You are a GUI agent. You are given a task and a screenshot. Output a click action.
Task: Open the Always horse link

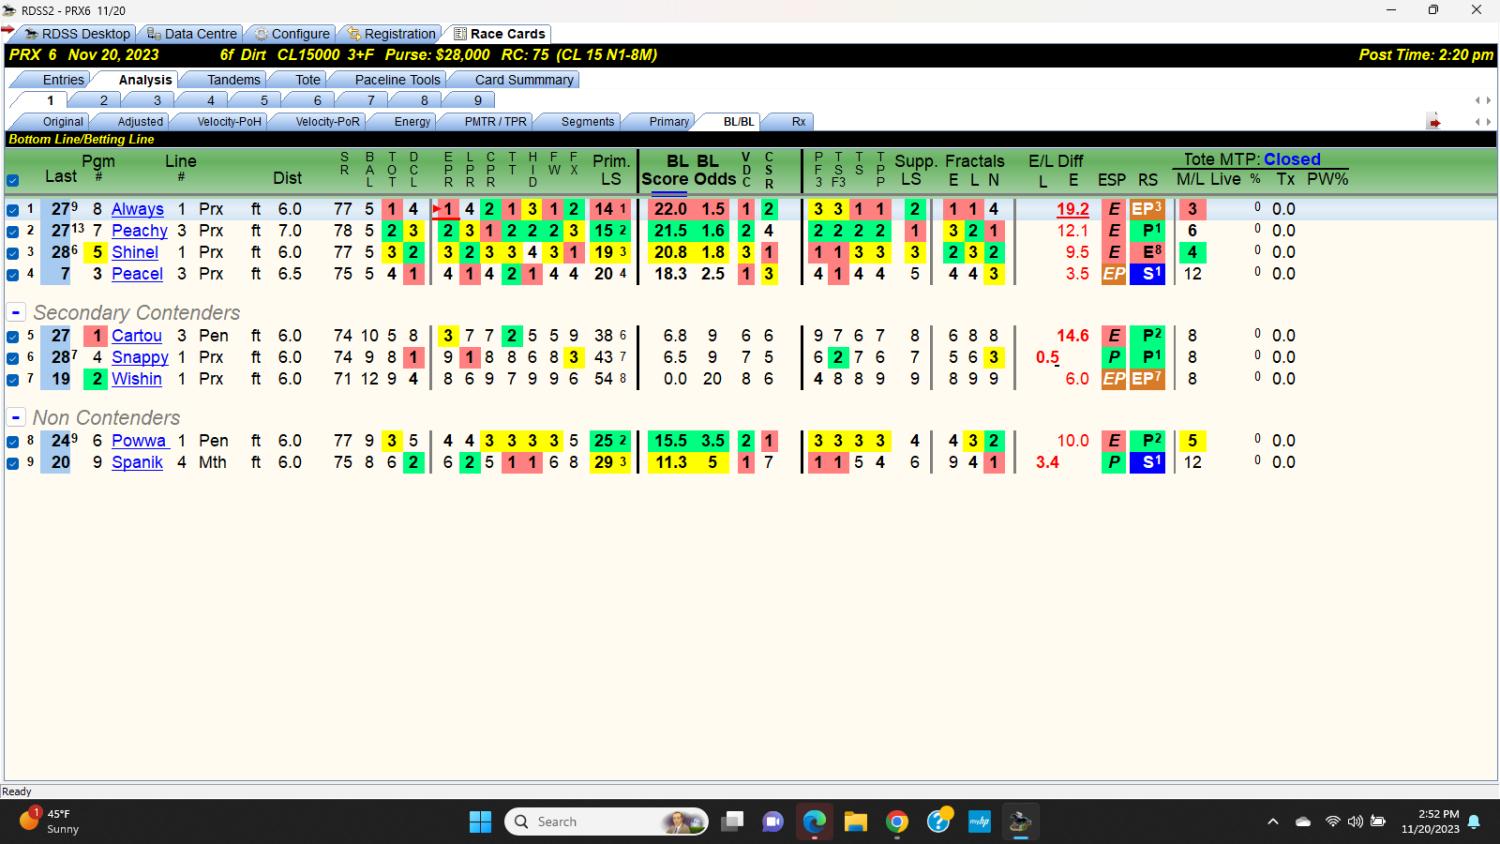tap(137, 209)
